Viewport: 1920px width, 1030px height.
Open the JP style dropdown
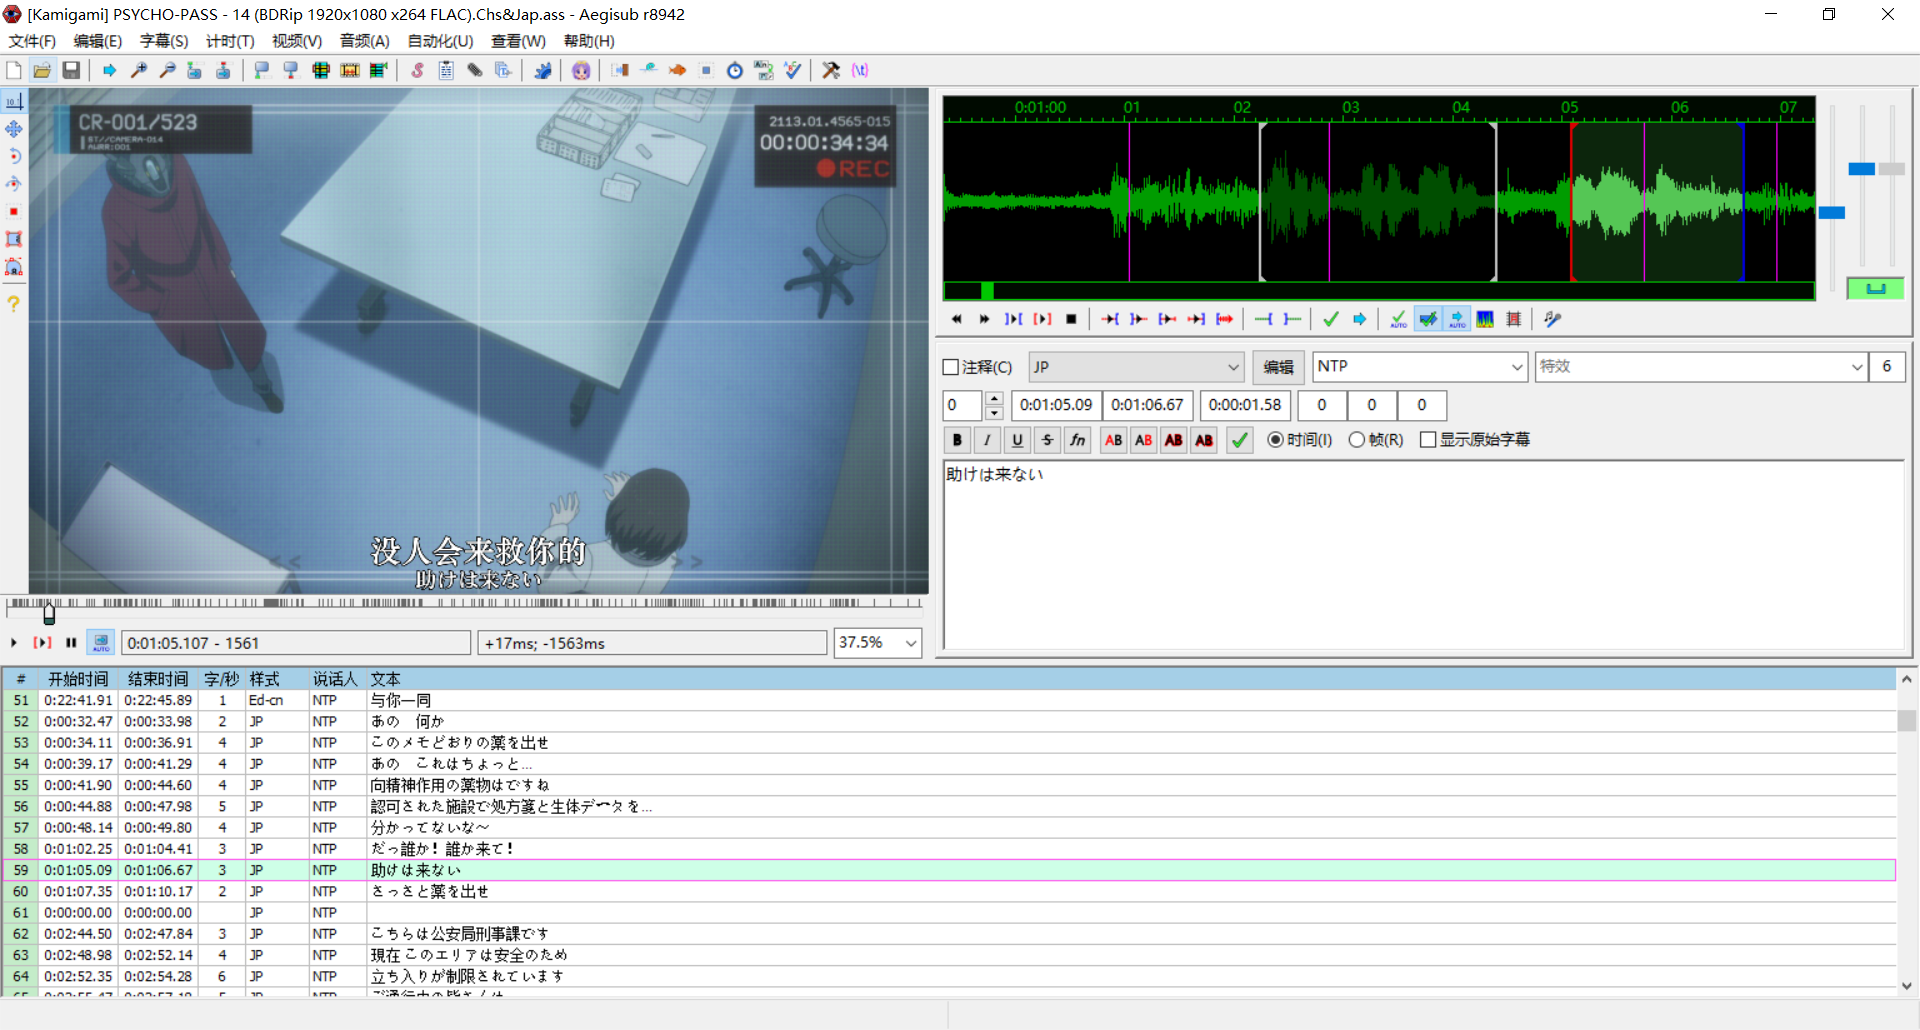point(1136,367)
